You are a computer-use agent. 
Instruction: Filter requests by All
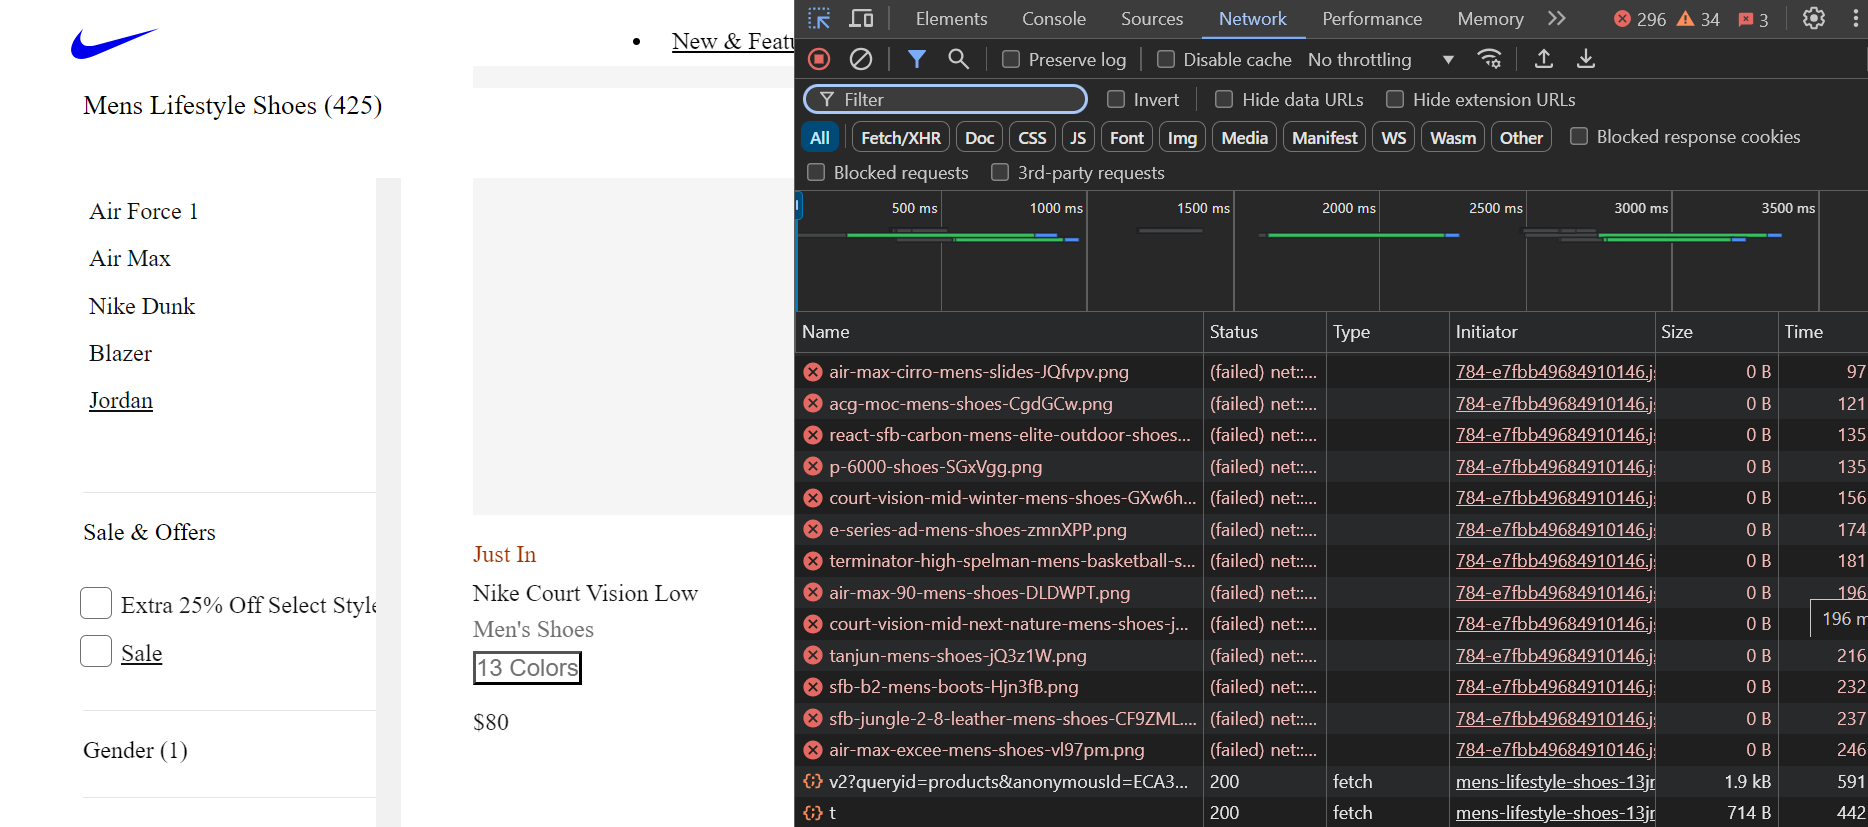tap(820, 137)
